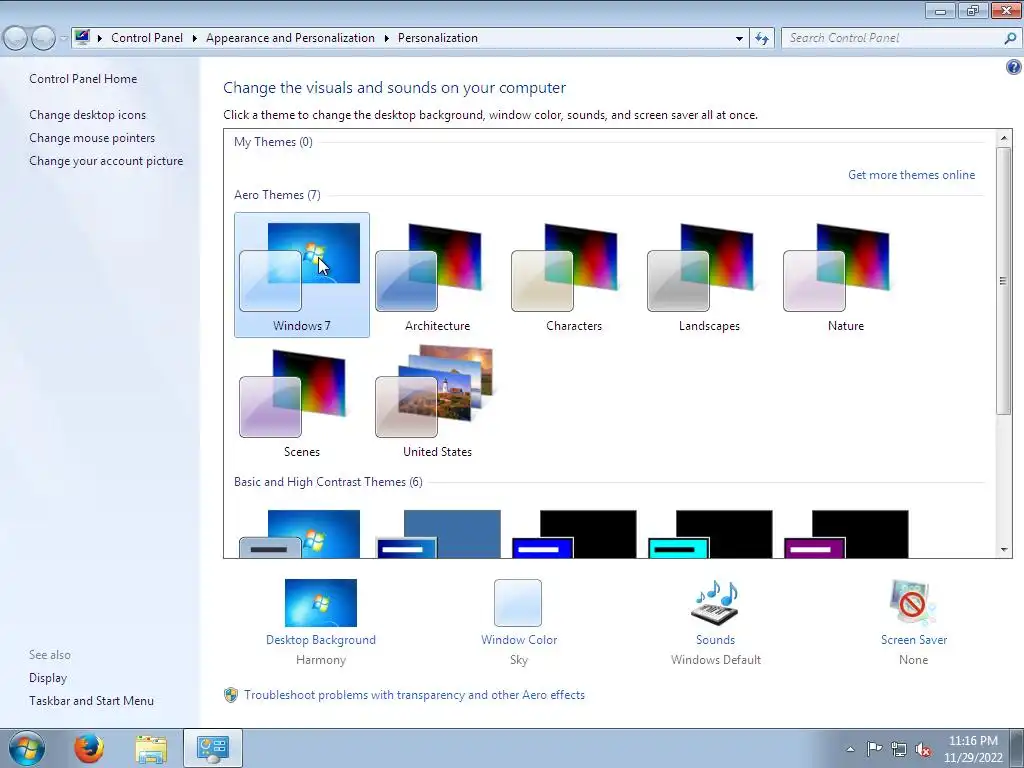Click the taskbar clock and date
The image size is (1024, 768).
coord(973,749)
